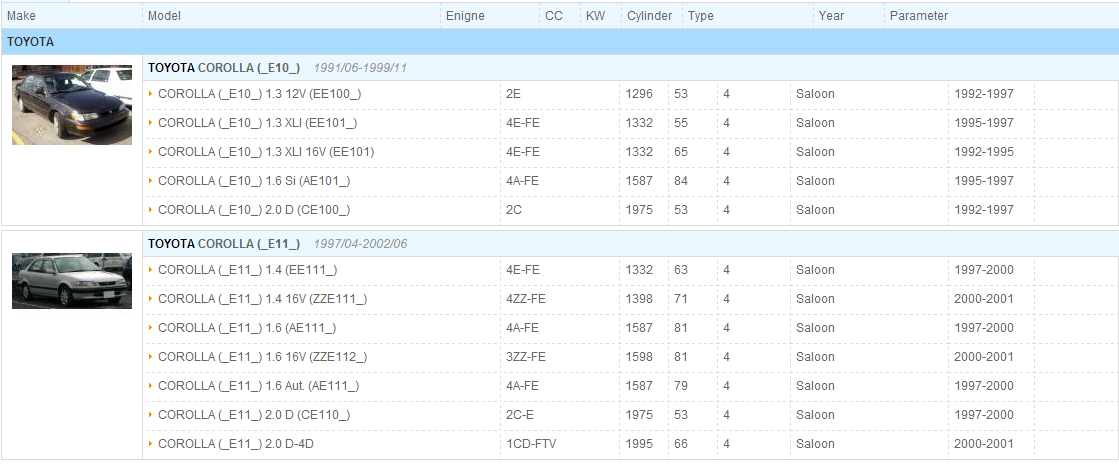Click the 84 KW value
Image resolution: width=1119 pixels, height=464 pixels.
coord(681,181)
